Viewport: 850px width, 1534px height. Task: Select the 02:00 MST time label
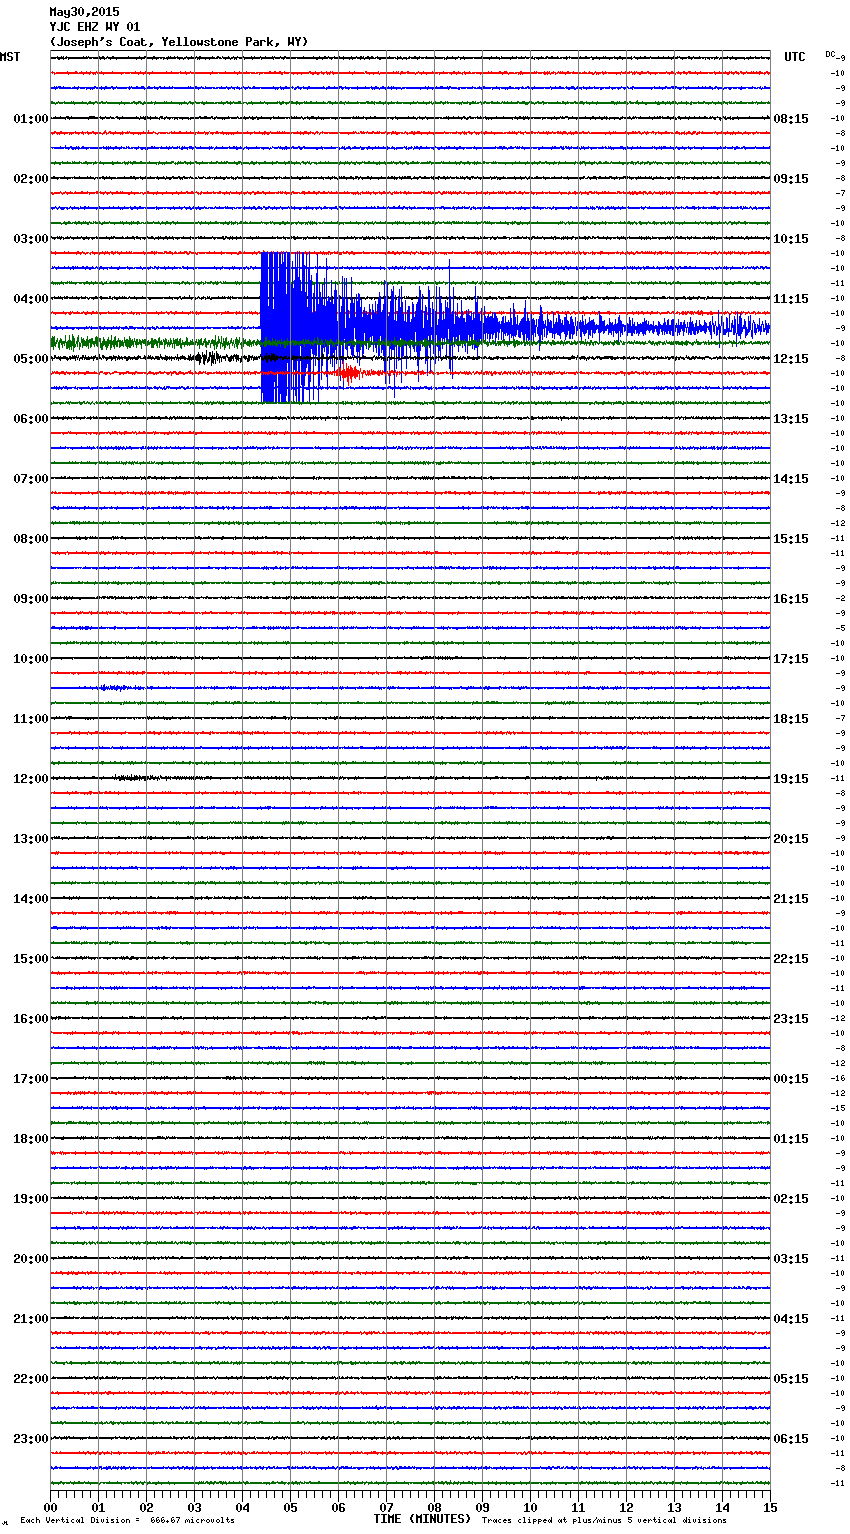pyautogui.click(x=30, y=179)
